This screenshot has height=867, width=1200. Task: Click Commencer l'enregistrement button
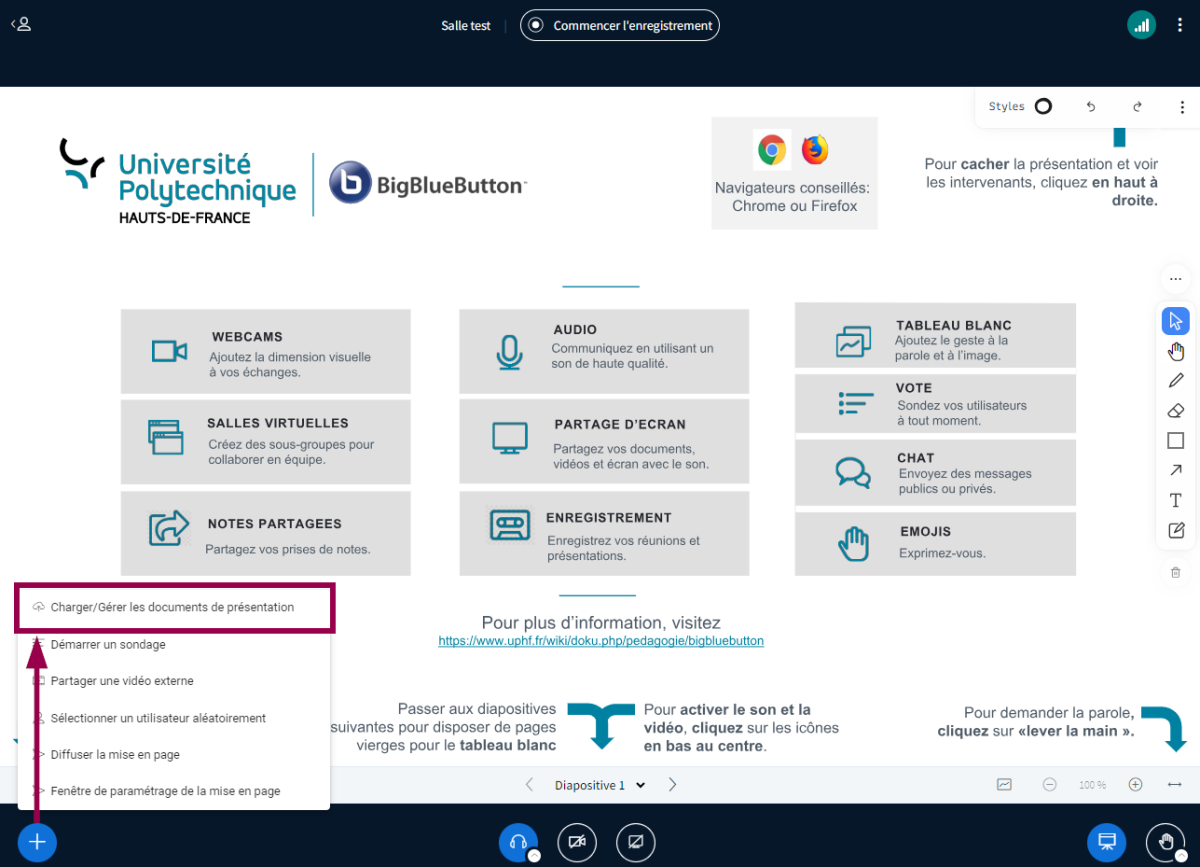pos(620,25)
